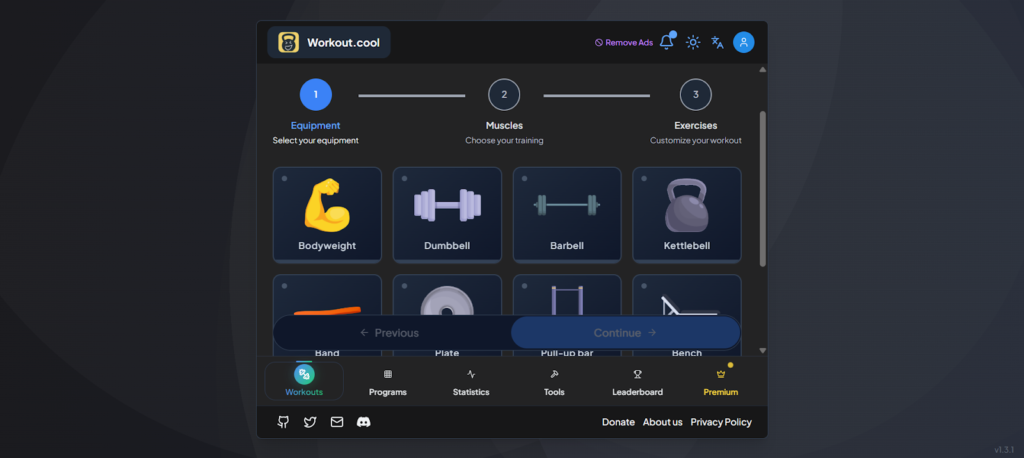Click the notification bell icon

[667, 42]
